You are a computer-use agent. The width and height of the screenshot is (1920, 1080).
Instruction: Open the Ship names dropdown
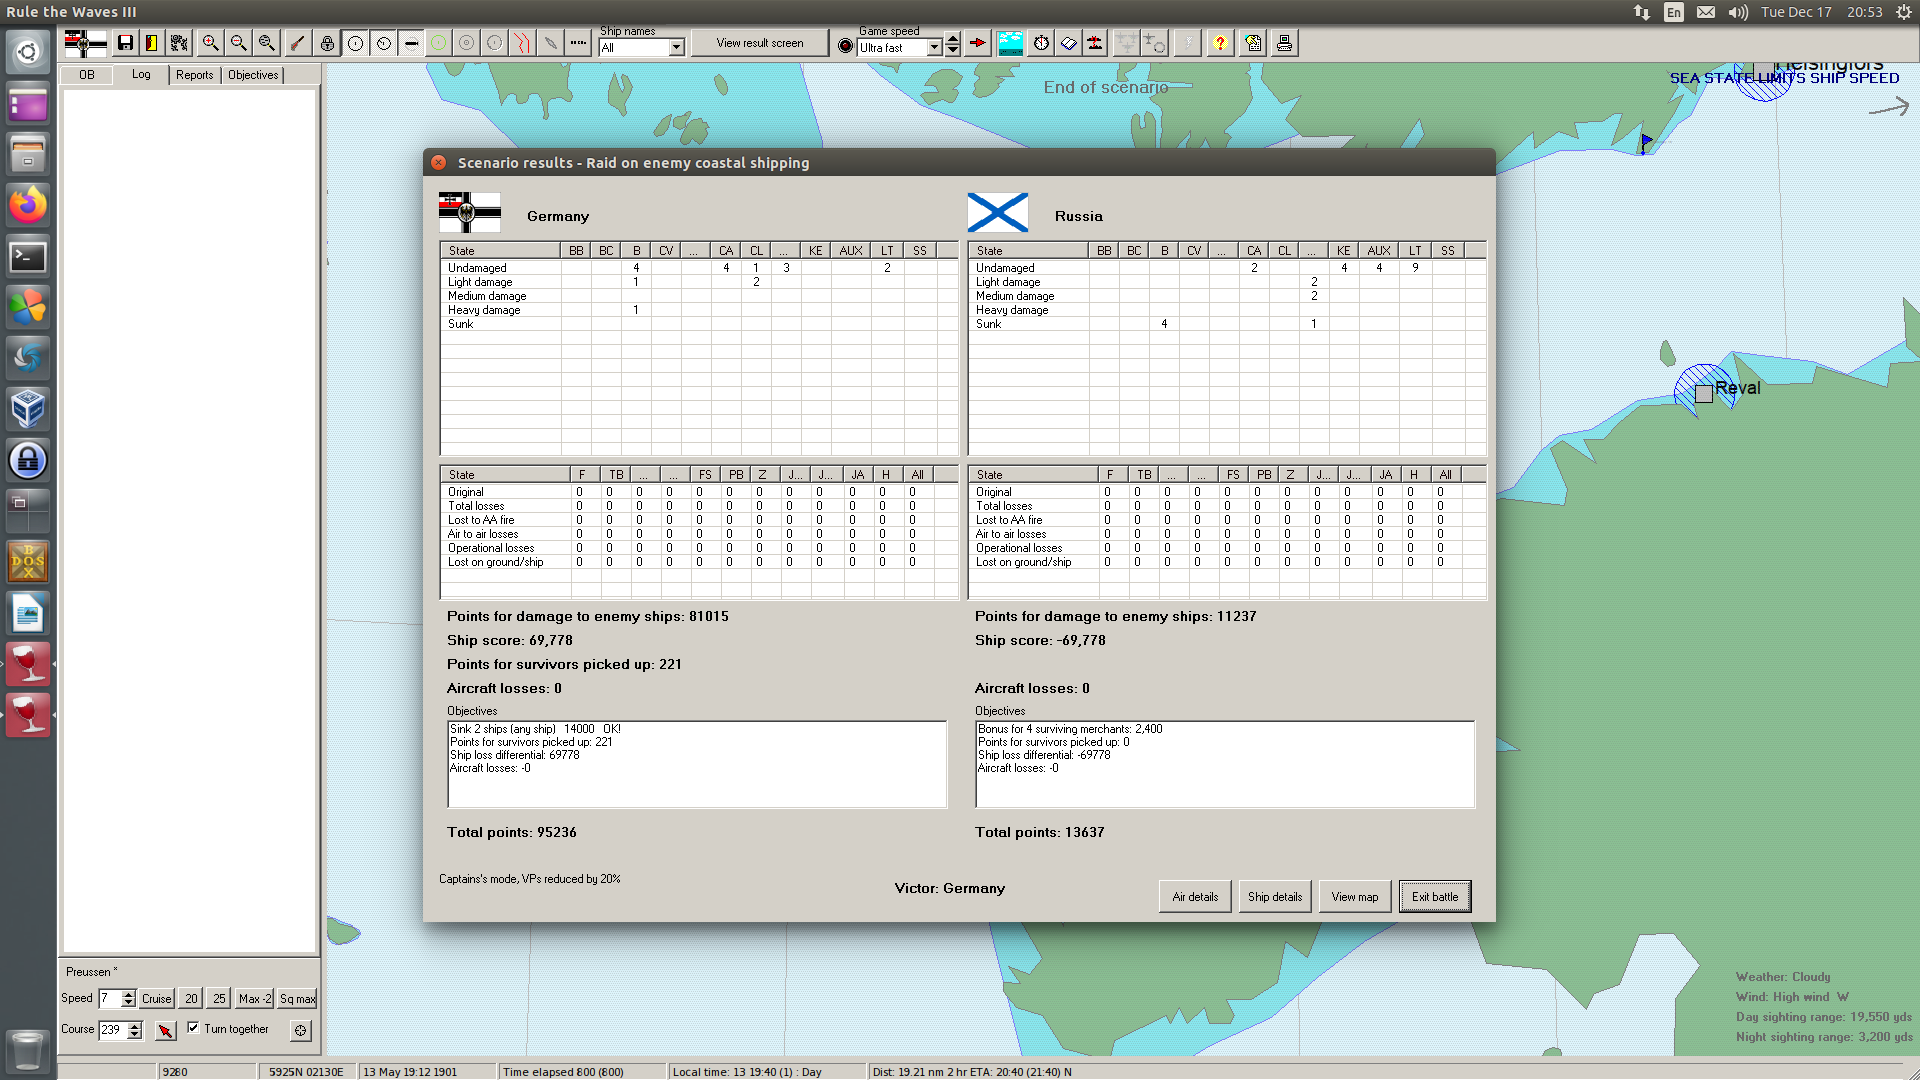tap(676, 47)
